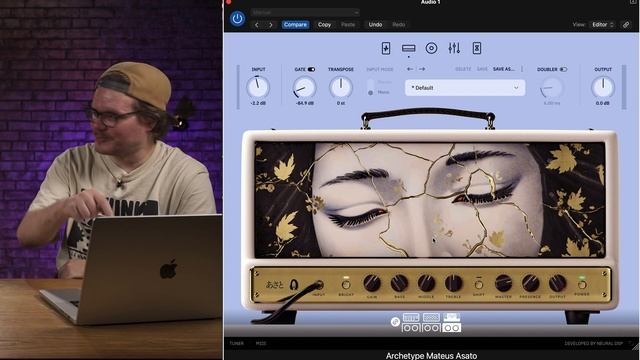Open the EQ sliders section

(454, 48)
